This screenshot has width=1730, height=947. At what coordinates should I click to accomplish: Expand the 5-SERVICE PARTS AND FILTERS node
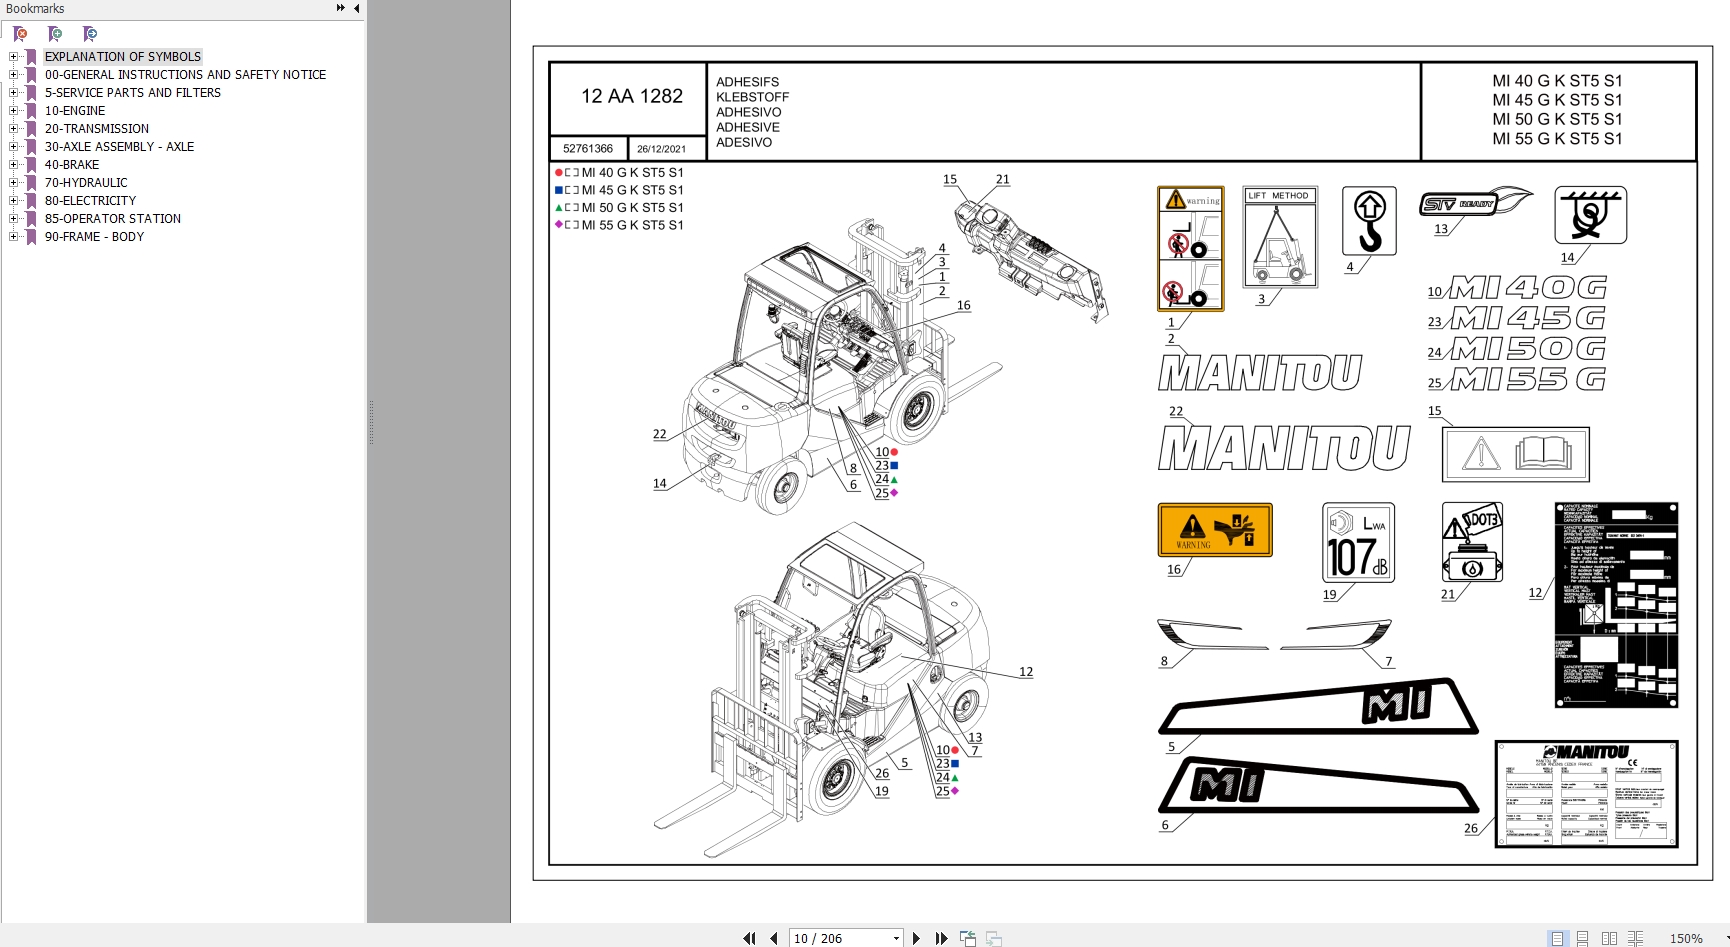tap(13, 93)
